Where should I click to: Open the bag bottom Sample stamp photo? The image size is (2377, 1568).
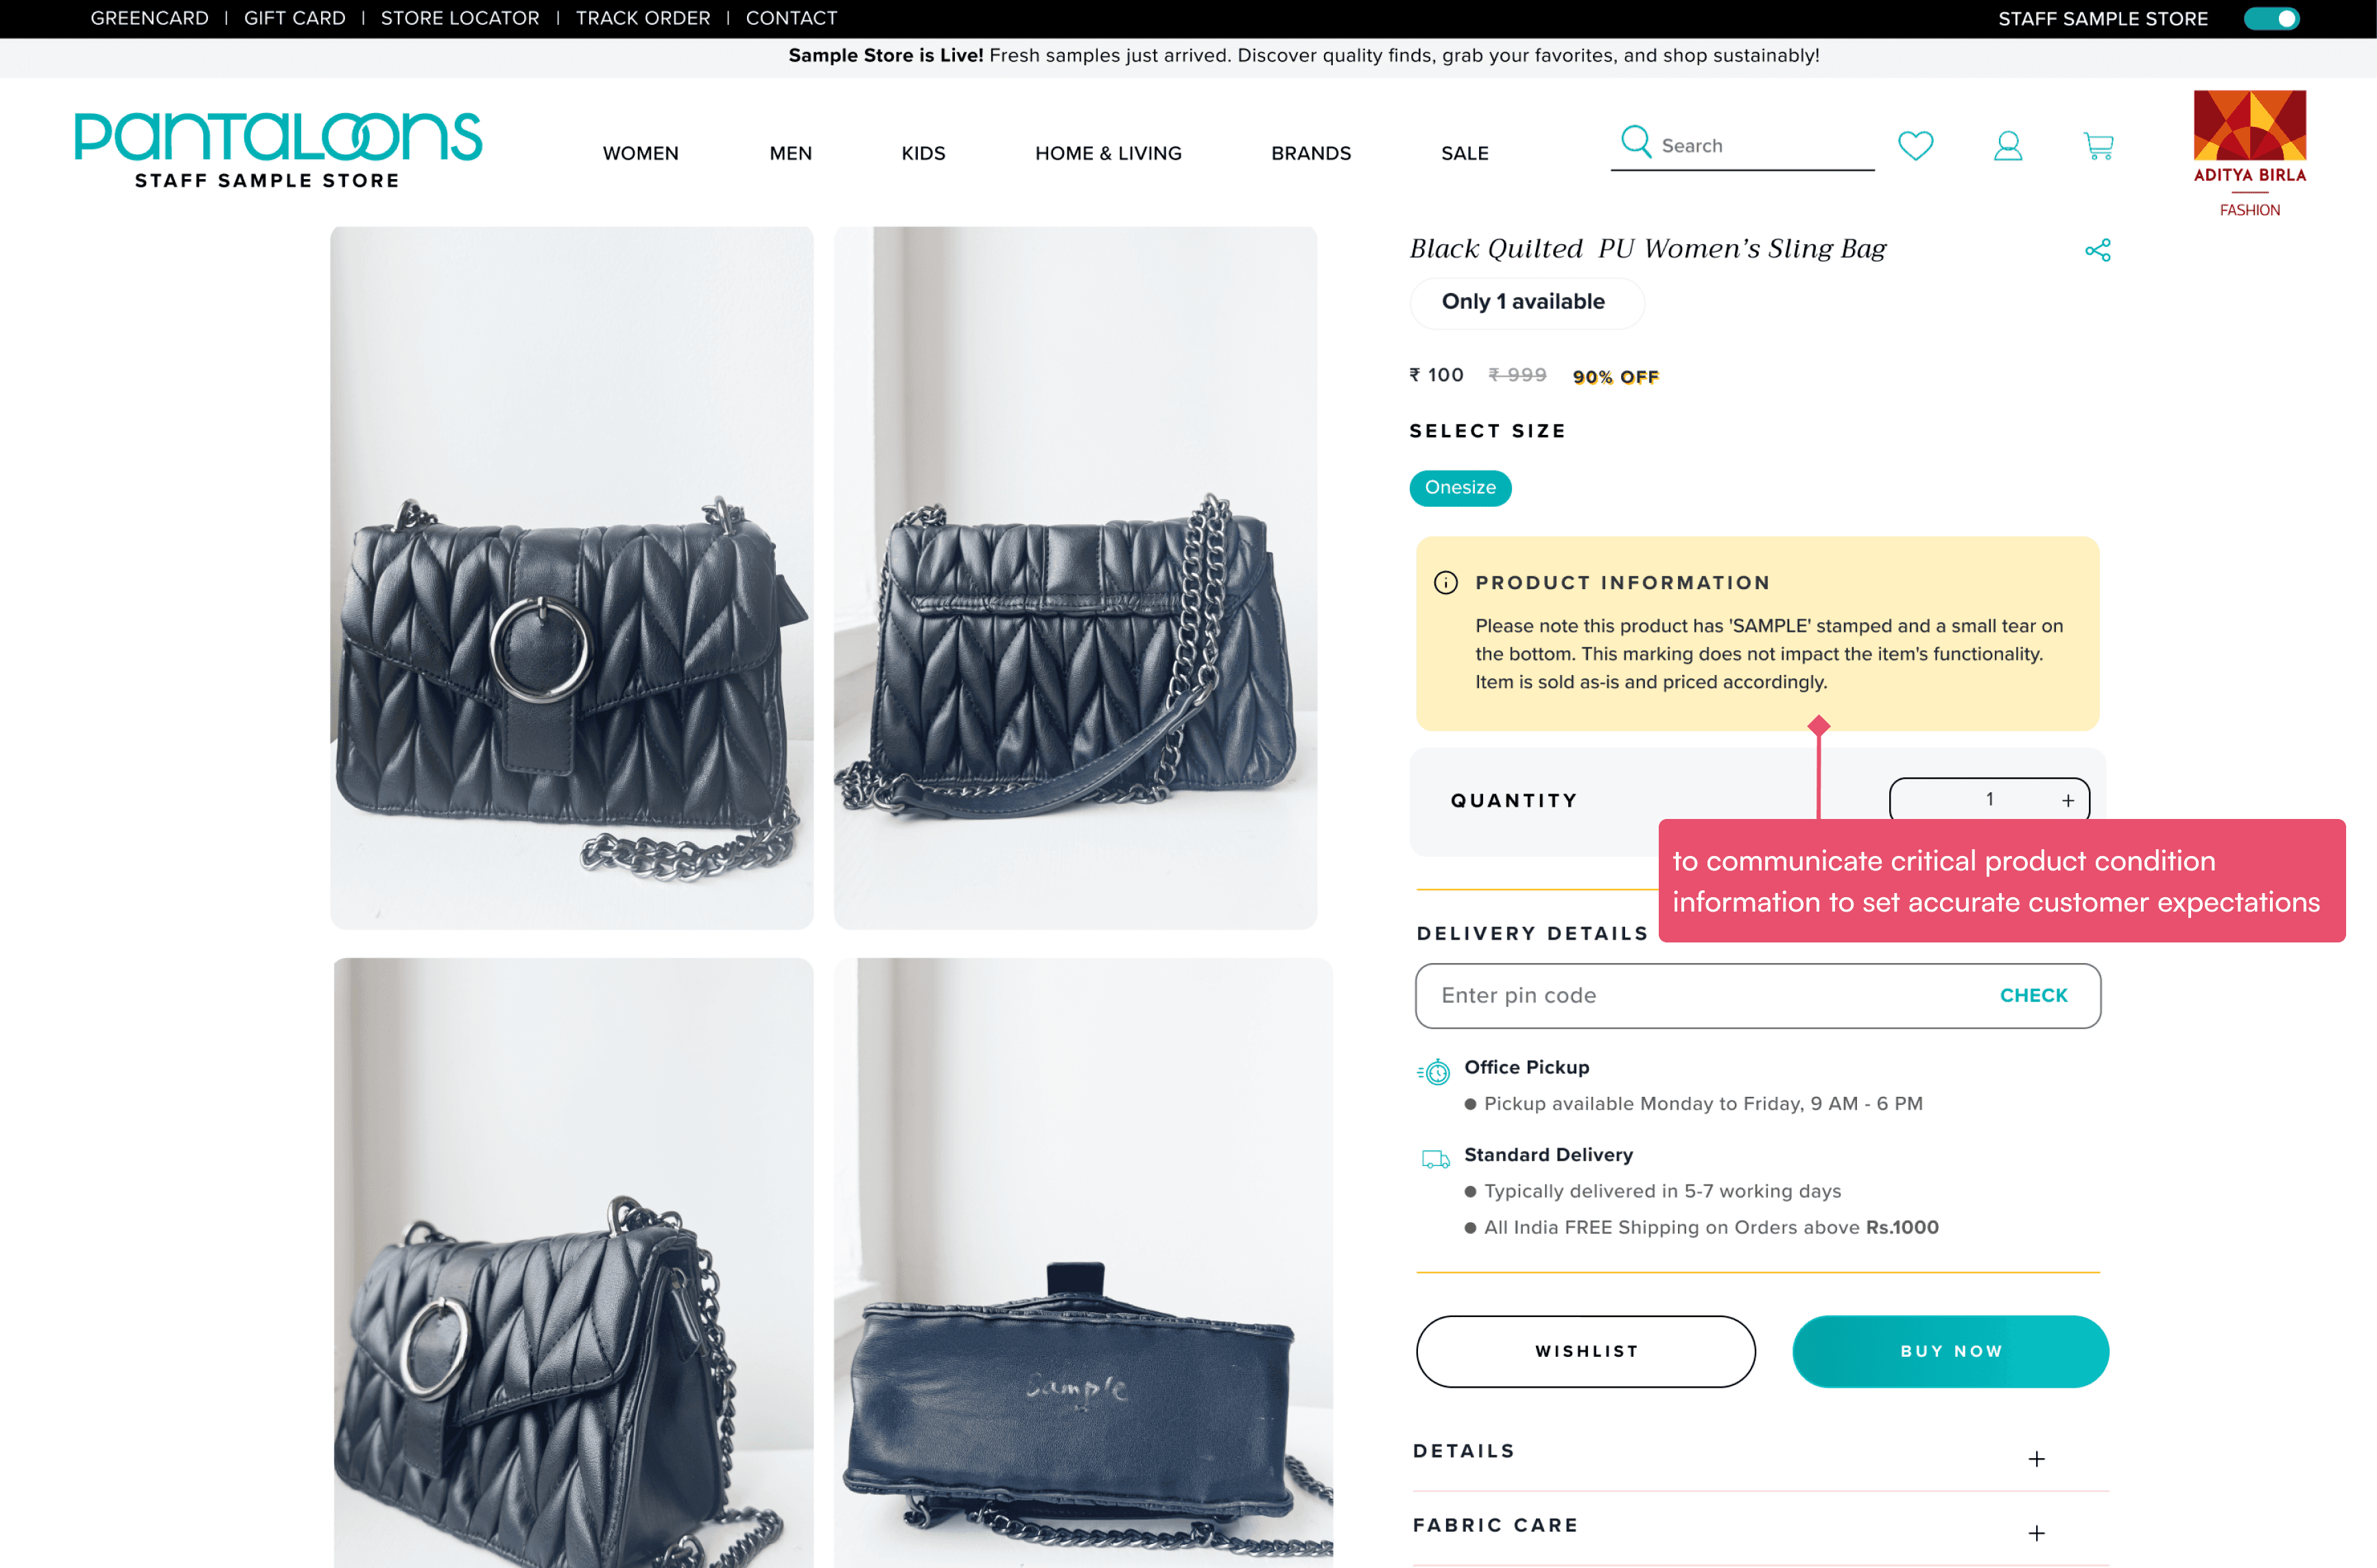click(1083, 1262)
